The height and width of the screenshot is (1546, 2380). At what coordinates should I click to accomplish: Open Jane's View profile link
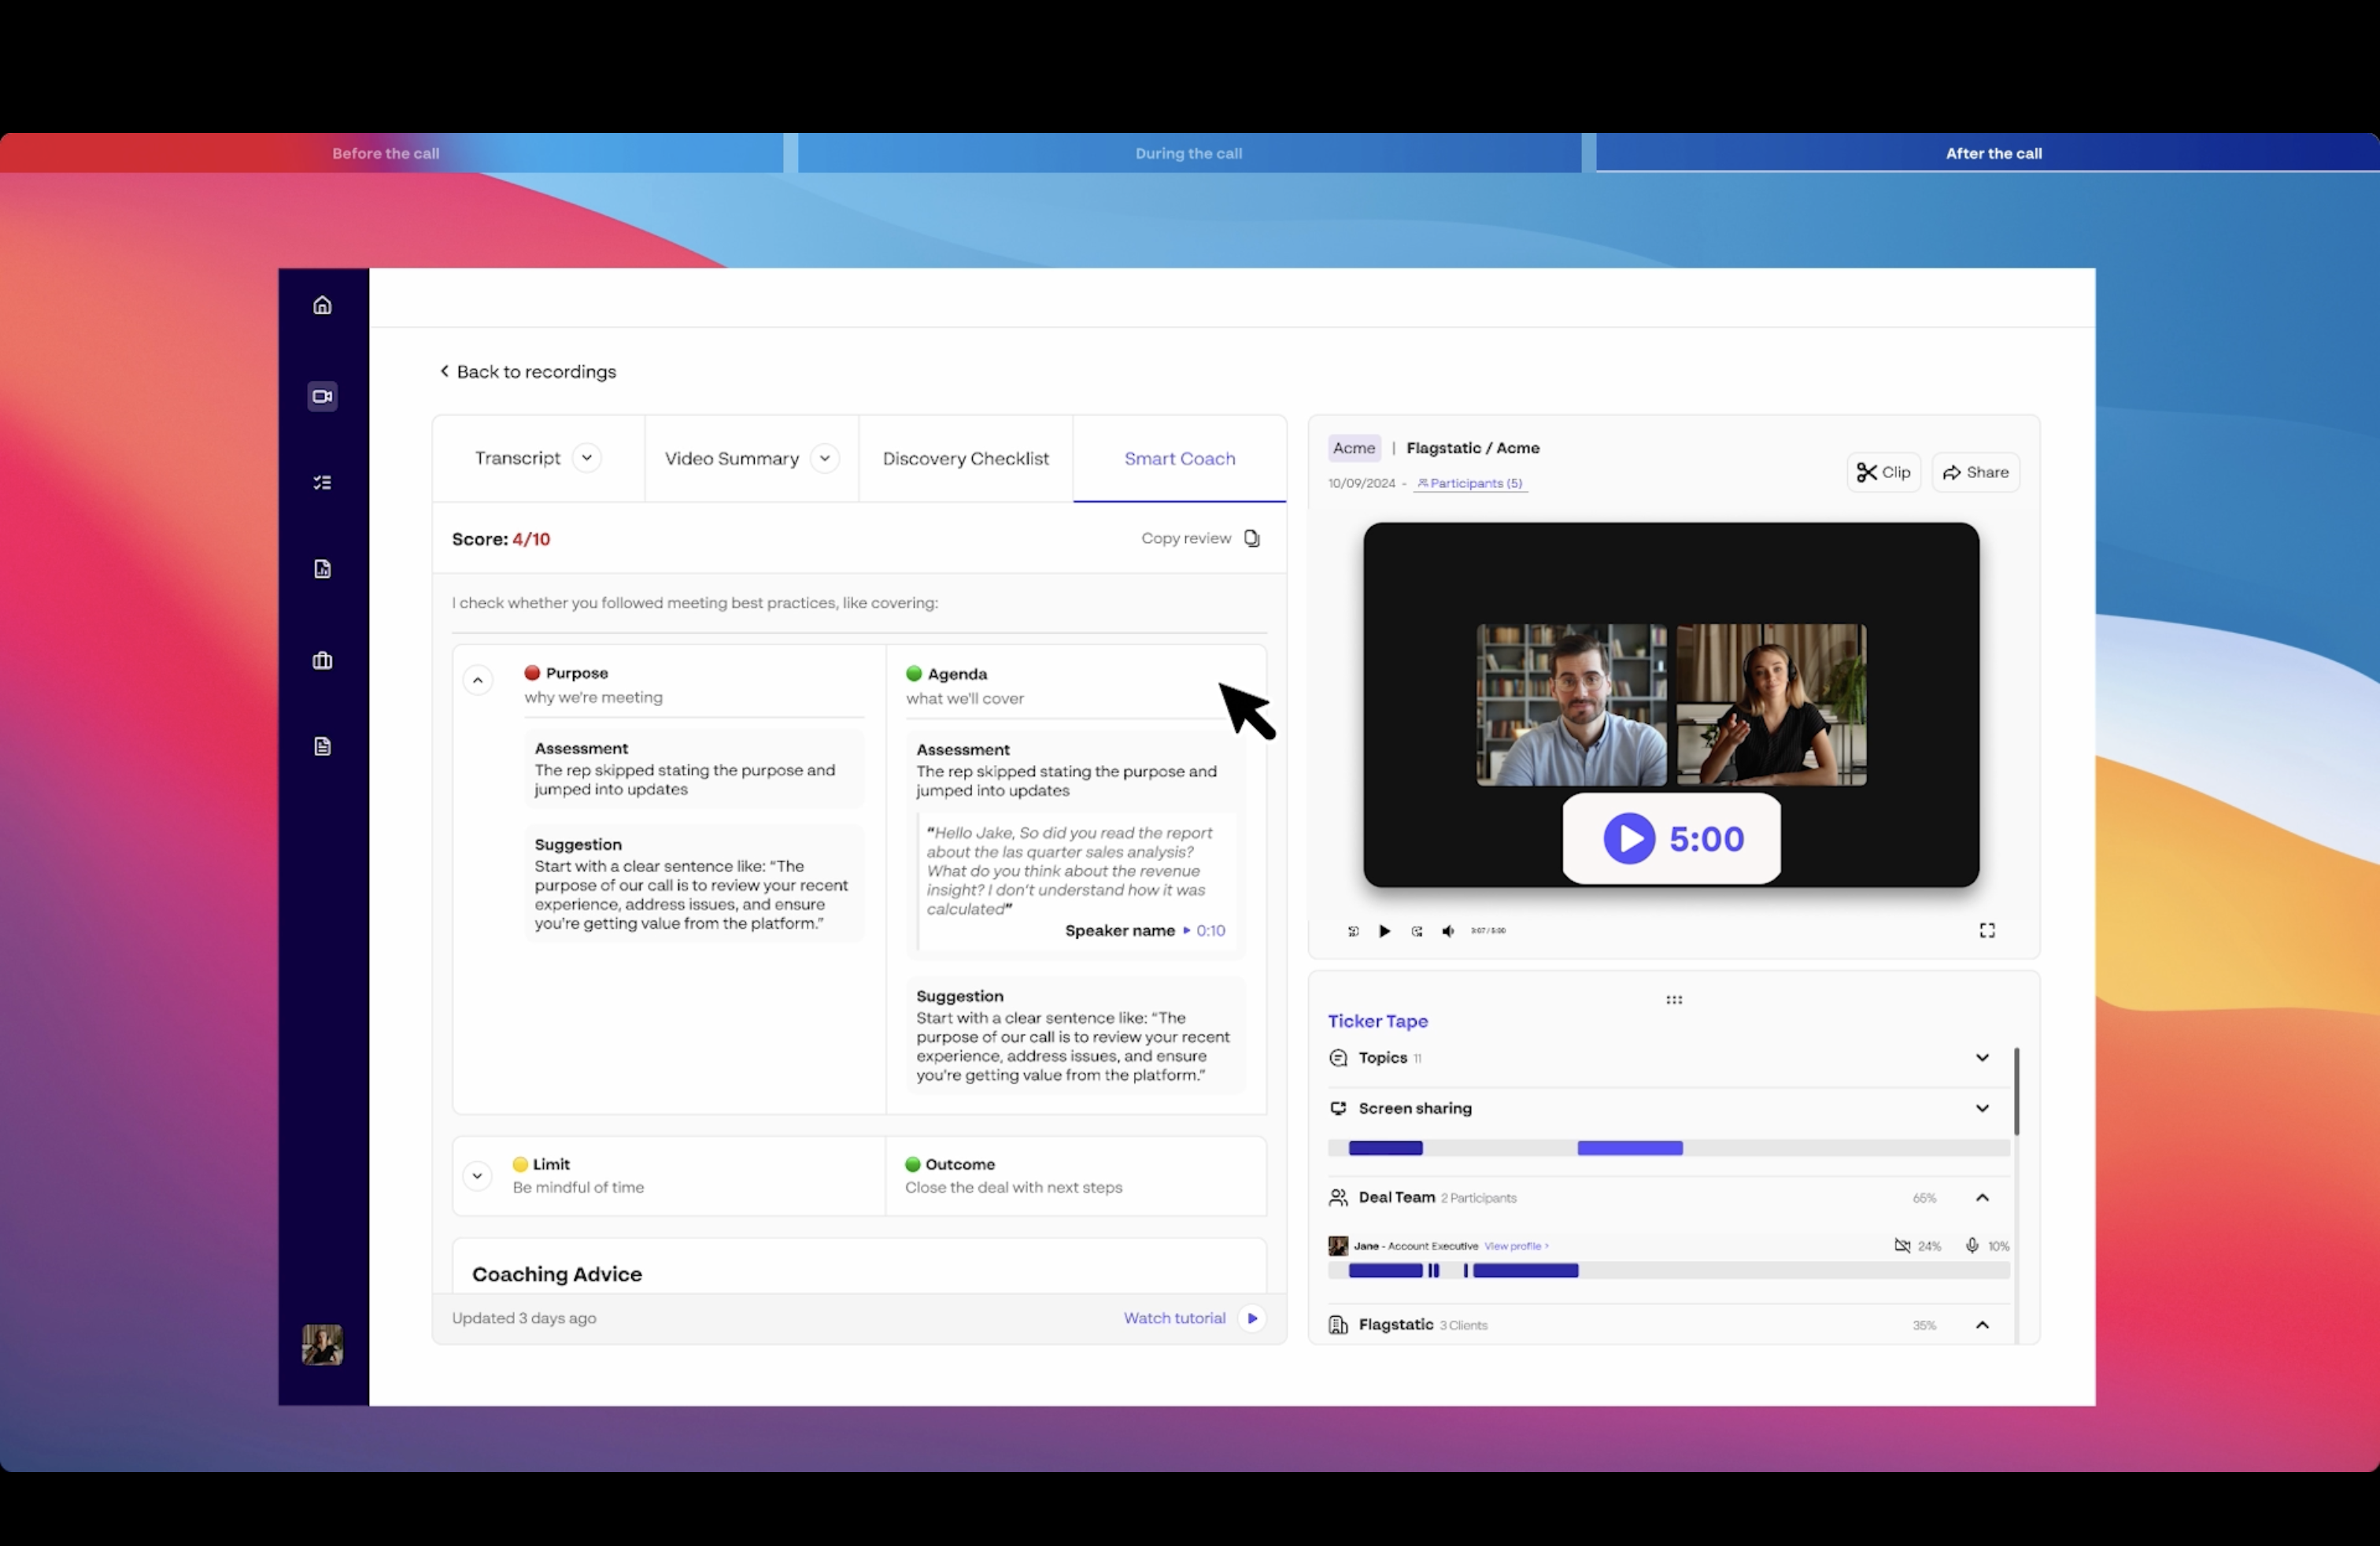[1514, 1246]
